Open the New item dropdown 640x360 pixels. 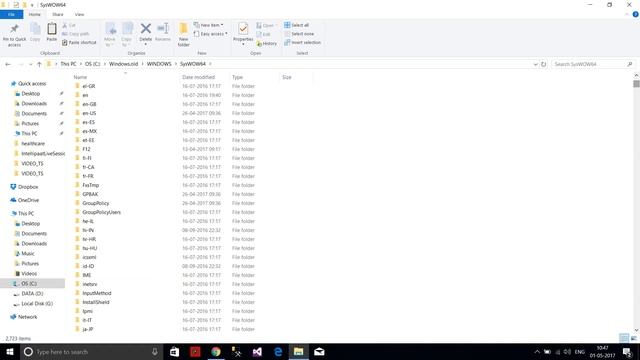[209, 25]
